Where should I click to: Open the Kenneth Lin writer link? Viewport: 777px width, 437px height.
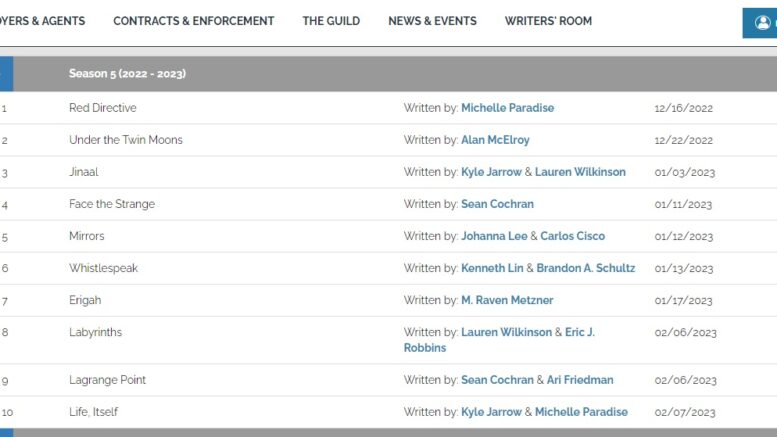pyautogui.click(x=492, y=268)
